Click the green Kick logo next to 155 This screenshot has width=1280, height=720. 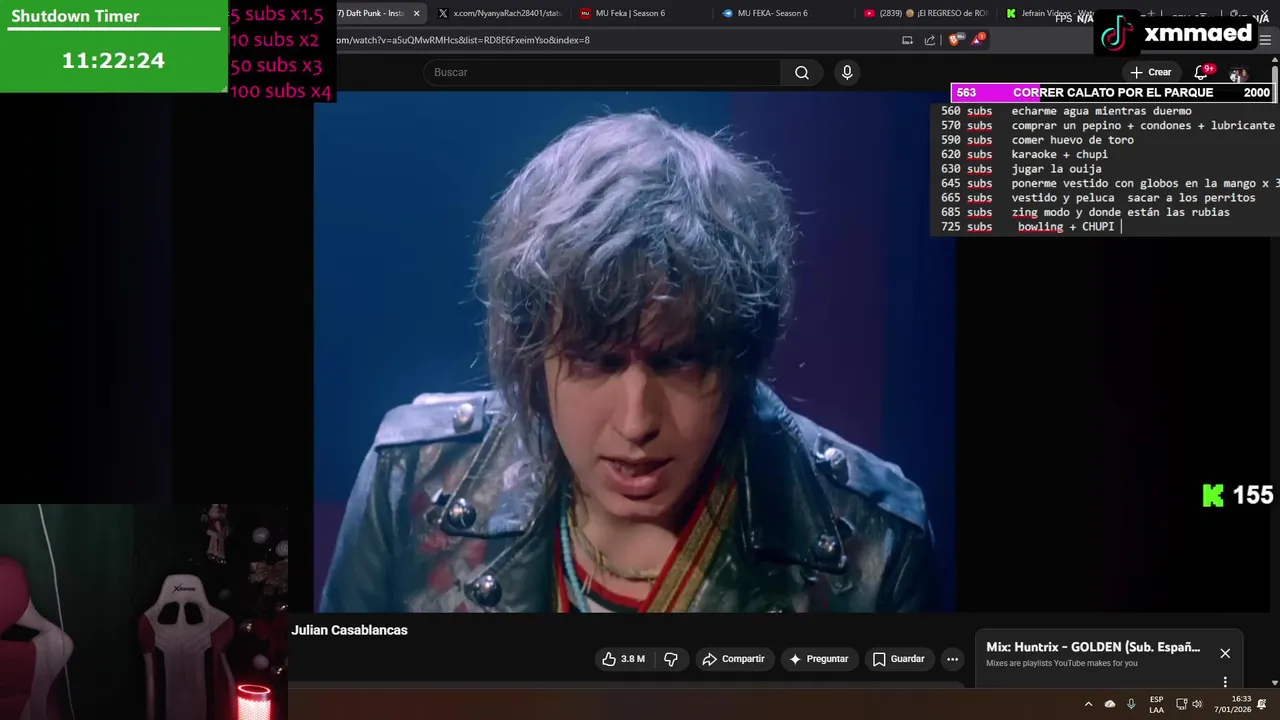[1213, 495]
